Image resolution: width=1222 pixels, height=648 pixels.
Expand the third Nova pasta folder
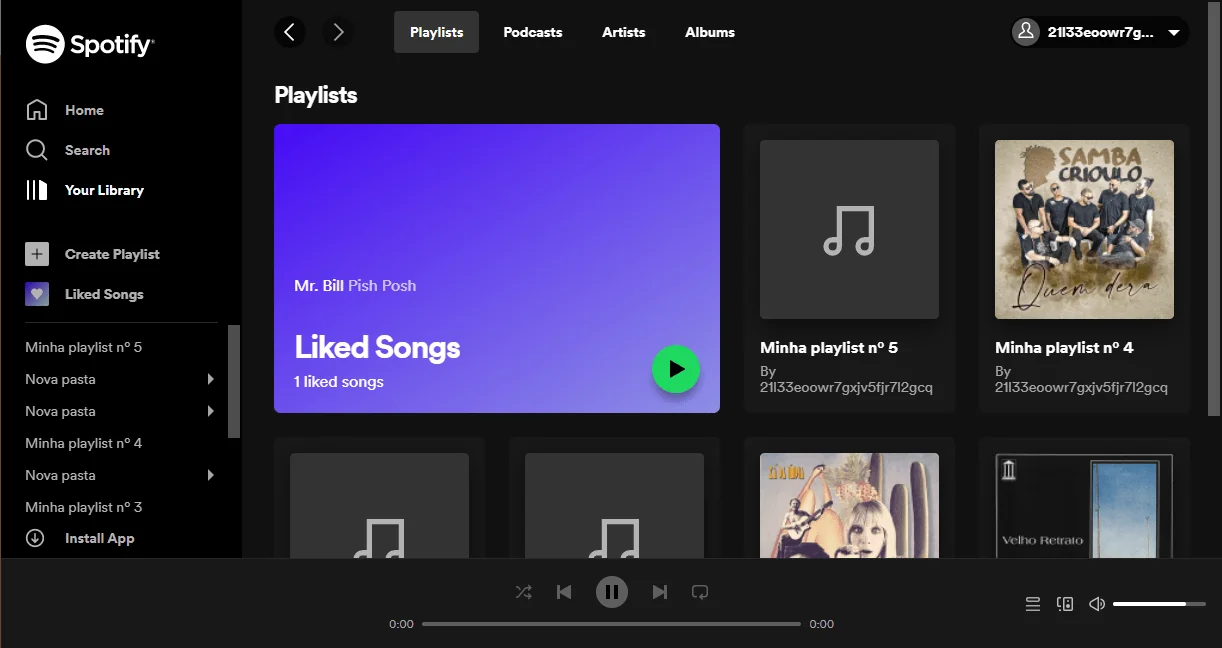pyautogui.click(x=210, y=475)
